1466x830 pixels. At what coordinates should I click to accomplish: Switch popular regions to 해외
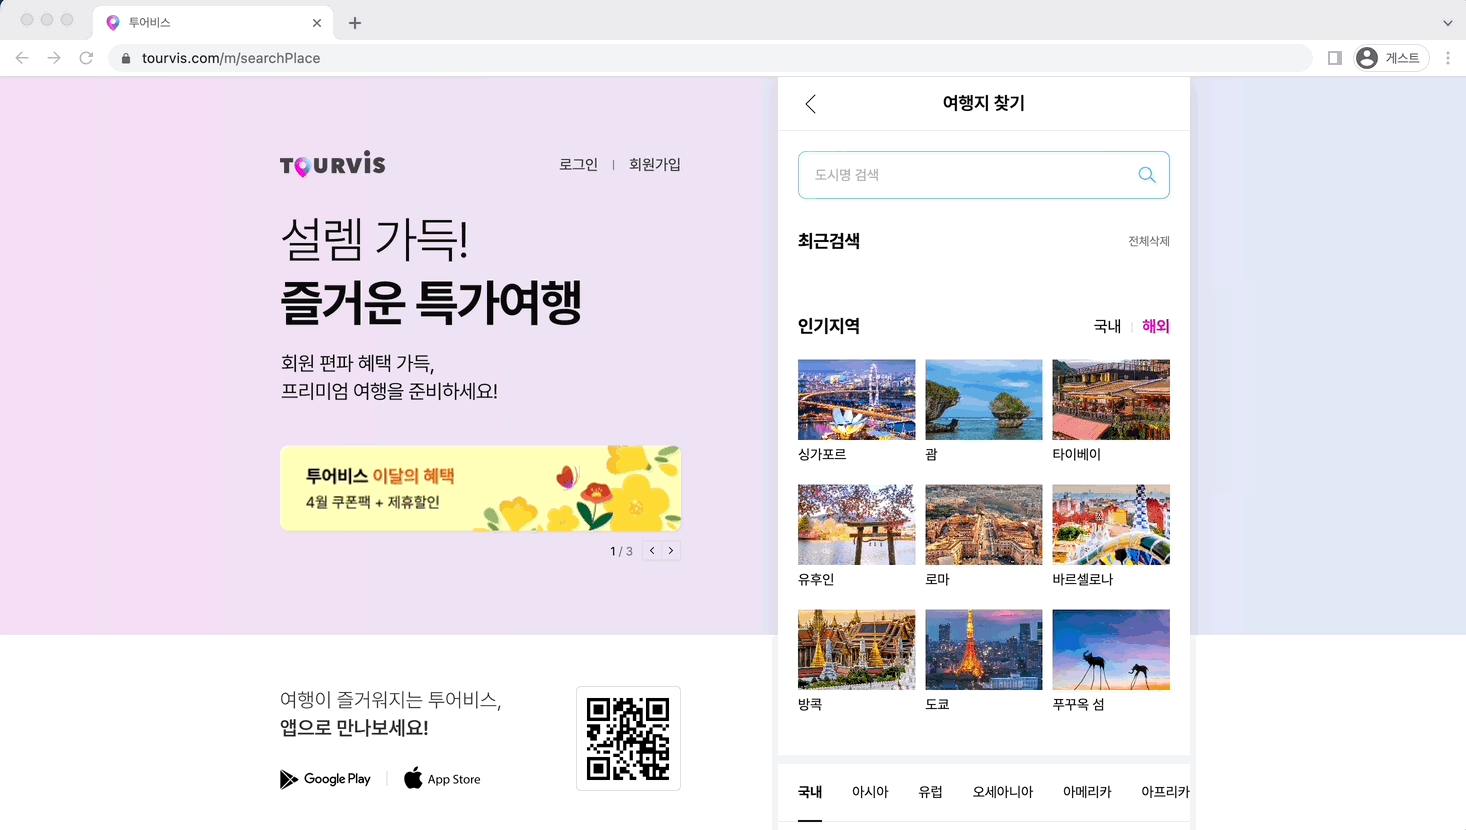tap(1156, 326)
